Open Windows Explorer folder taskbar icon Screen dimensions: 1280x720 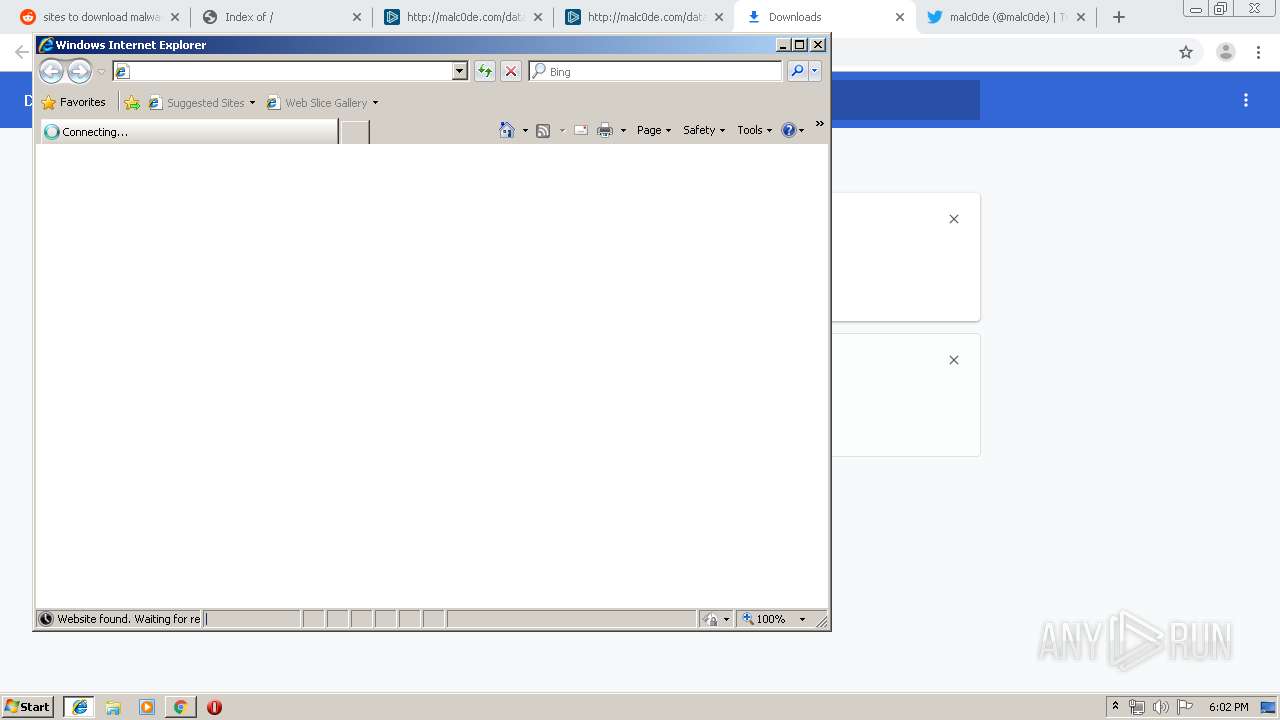113,707
